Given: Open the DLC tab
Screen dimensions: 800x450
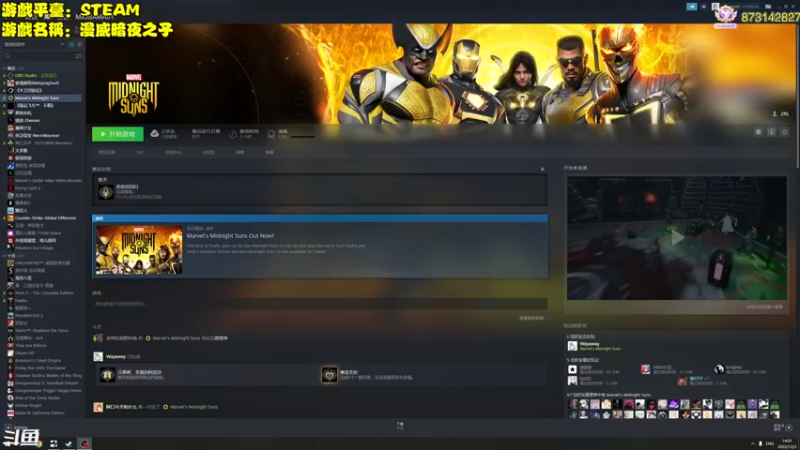Looking at the screenshot, I should pyautogui.click(x=140, y=152).
